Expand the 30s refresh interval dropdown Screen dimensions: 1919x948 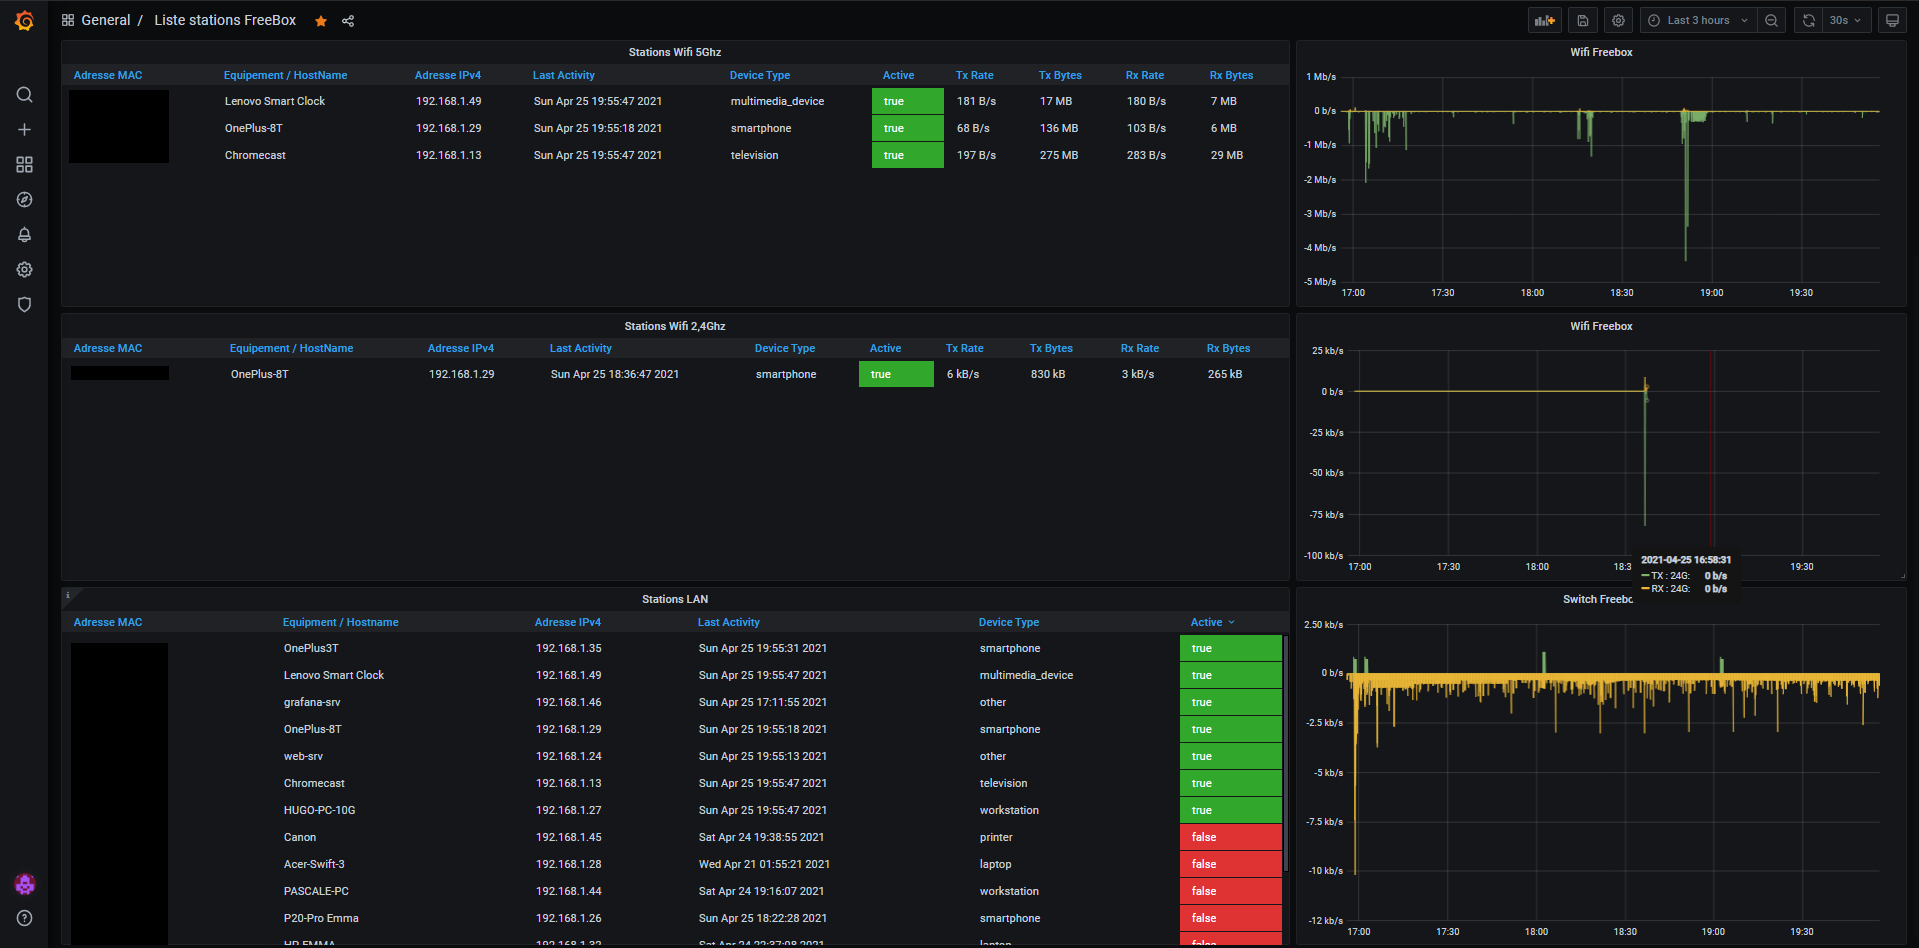click(x=1846, y=20)
